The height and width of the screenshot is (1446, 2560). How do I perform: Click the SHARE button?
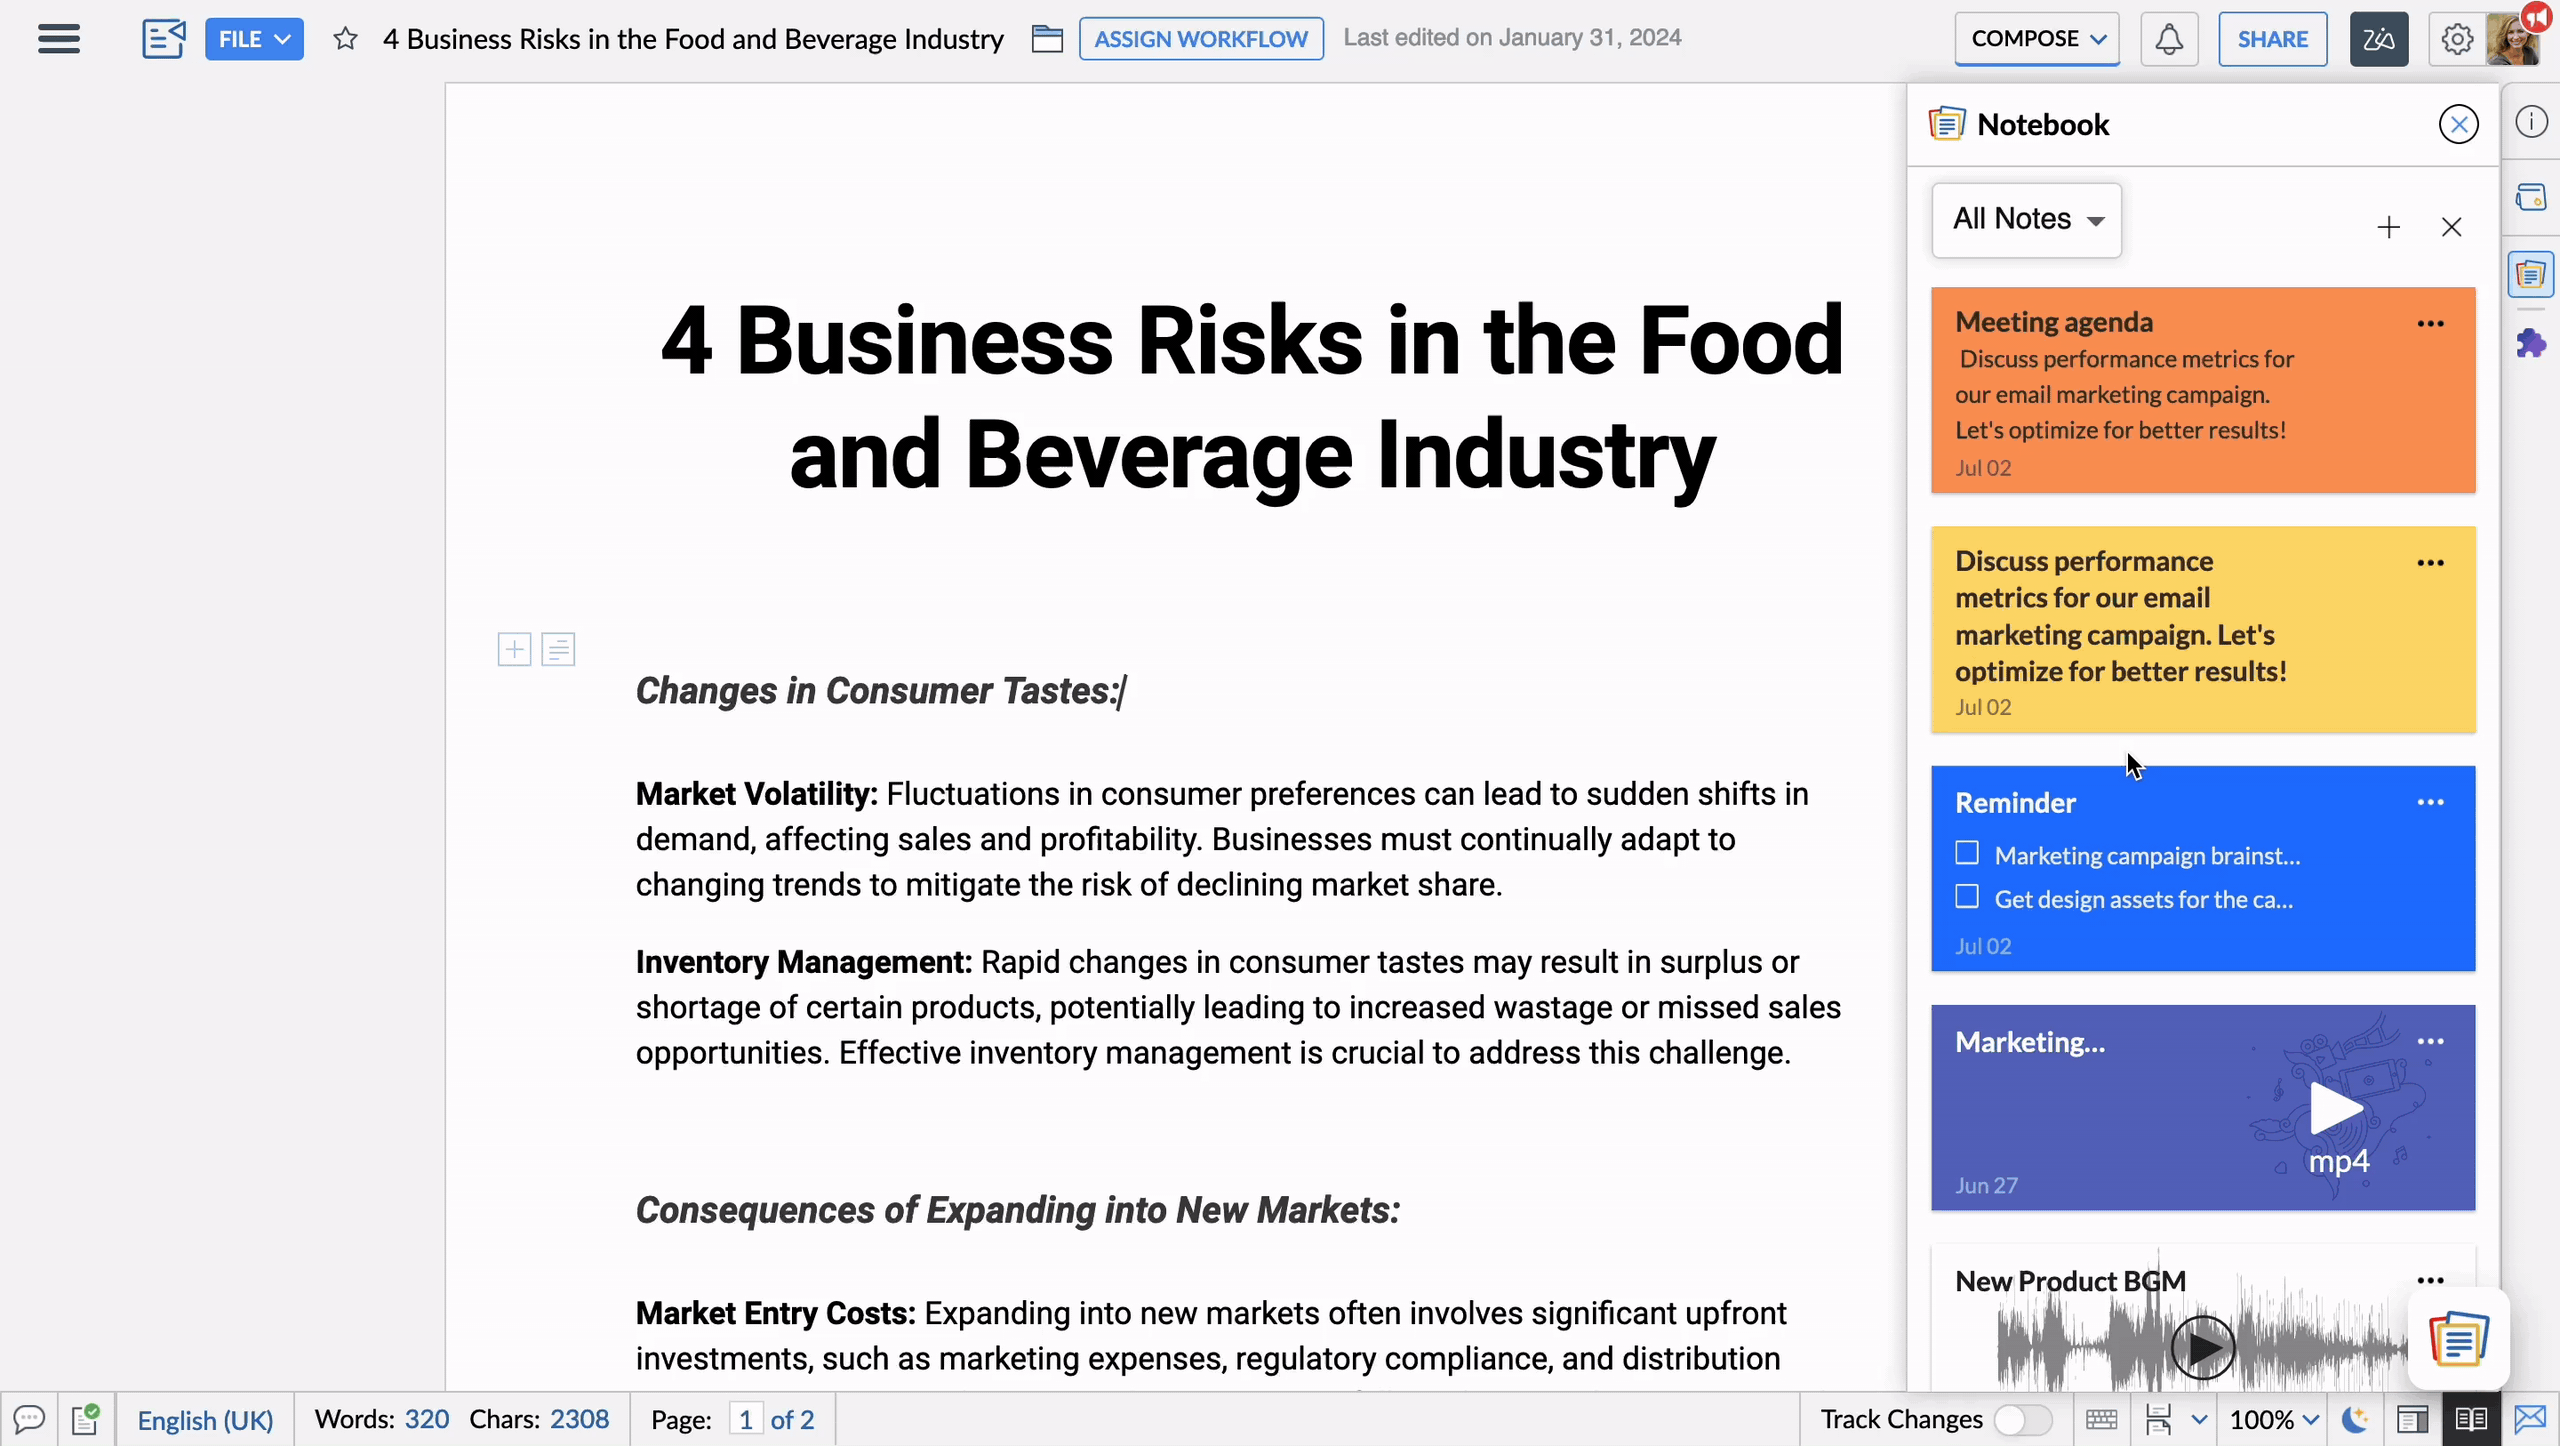2272,39
